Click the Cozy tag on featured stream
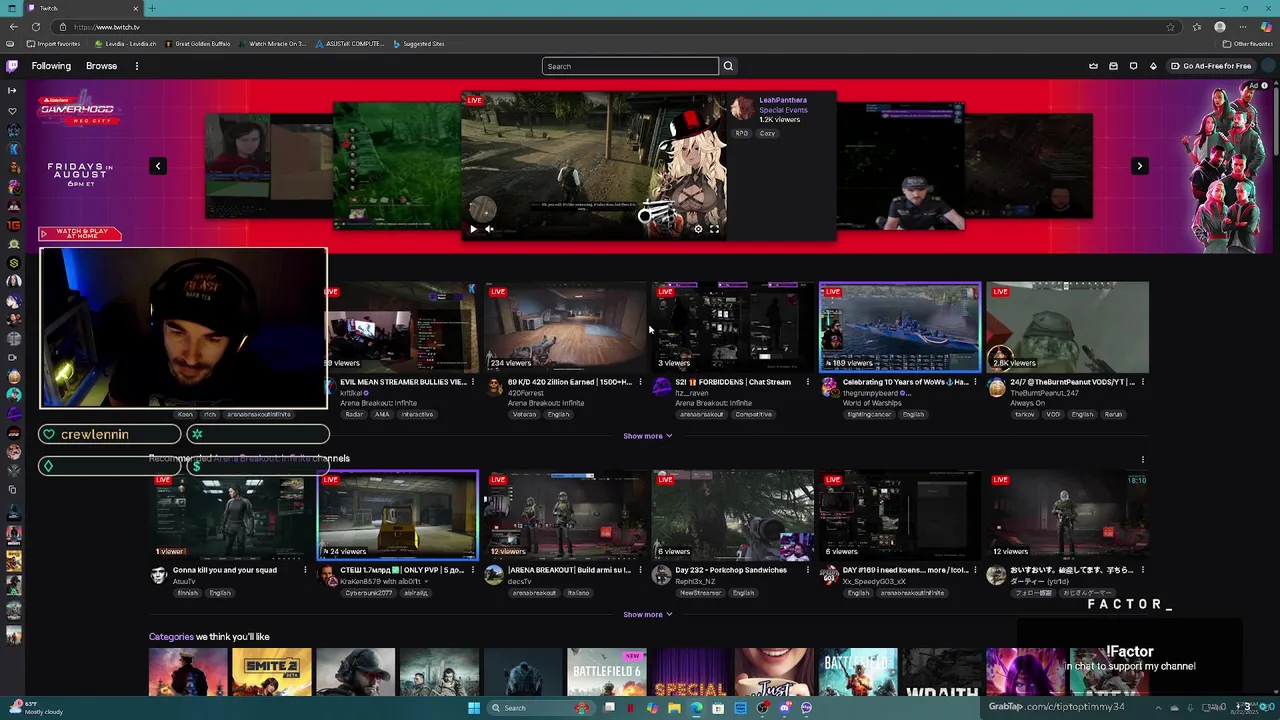This screenshot has height=720, width=1280. point(767,133)
